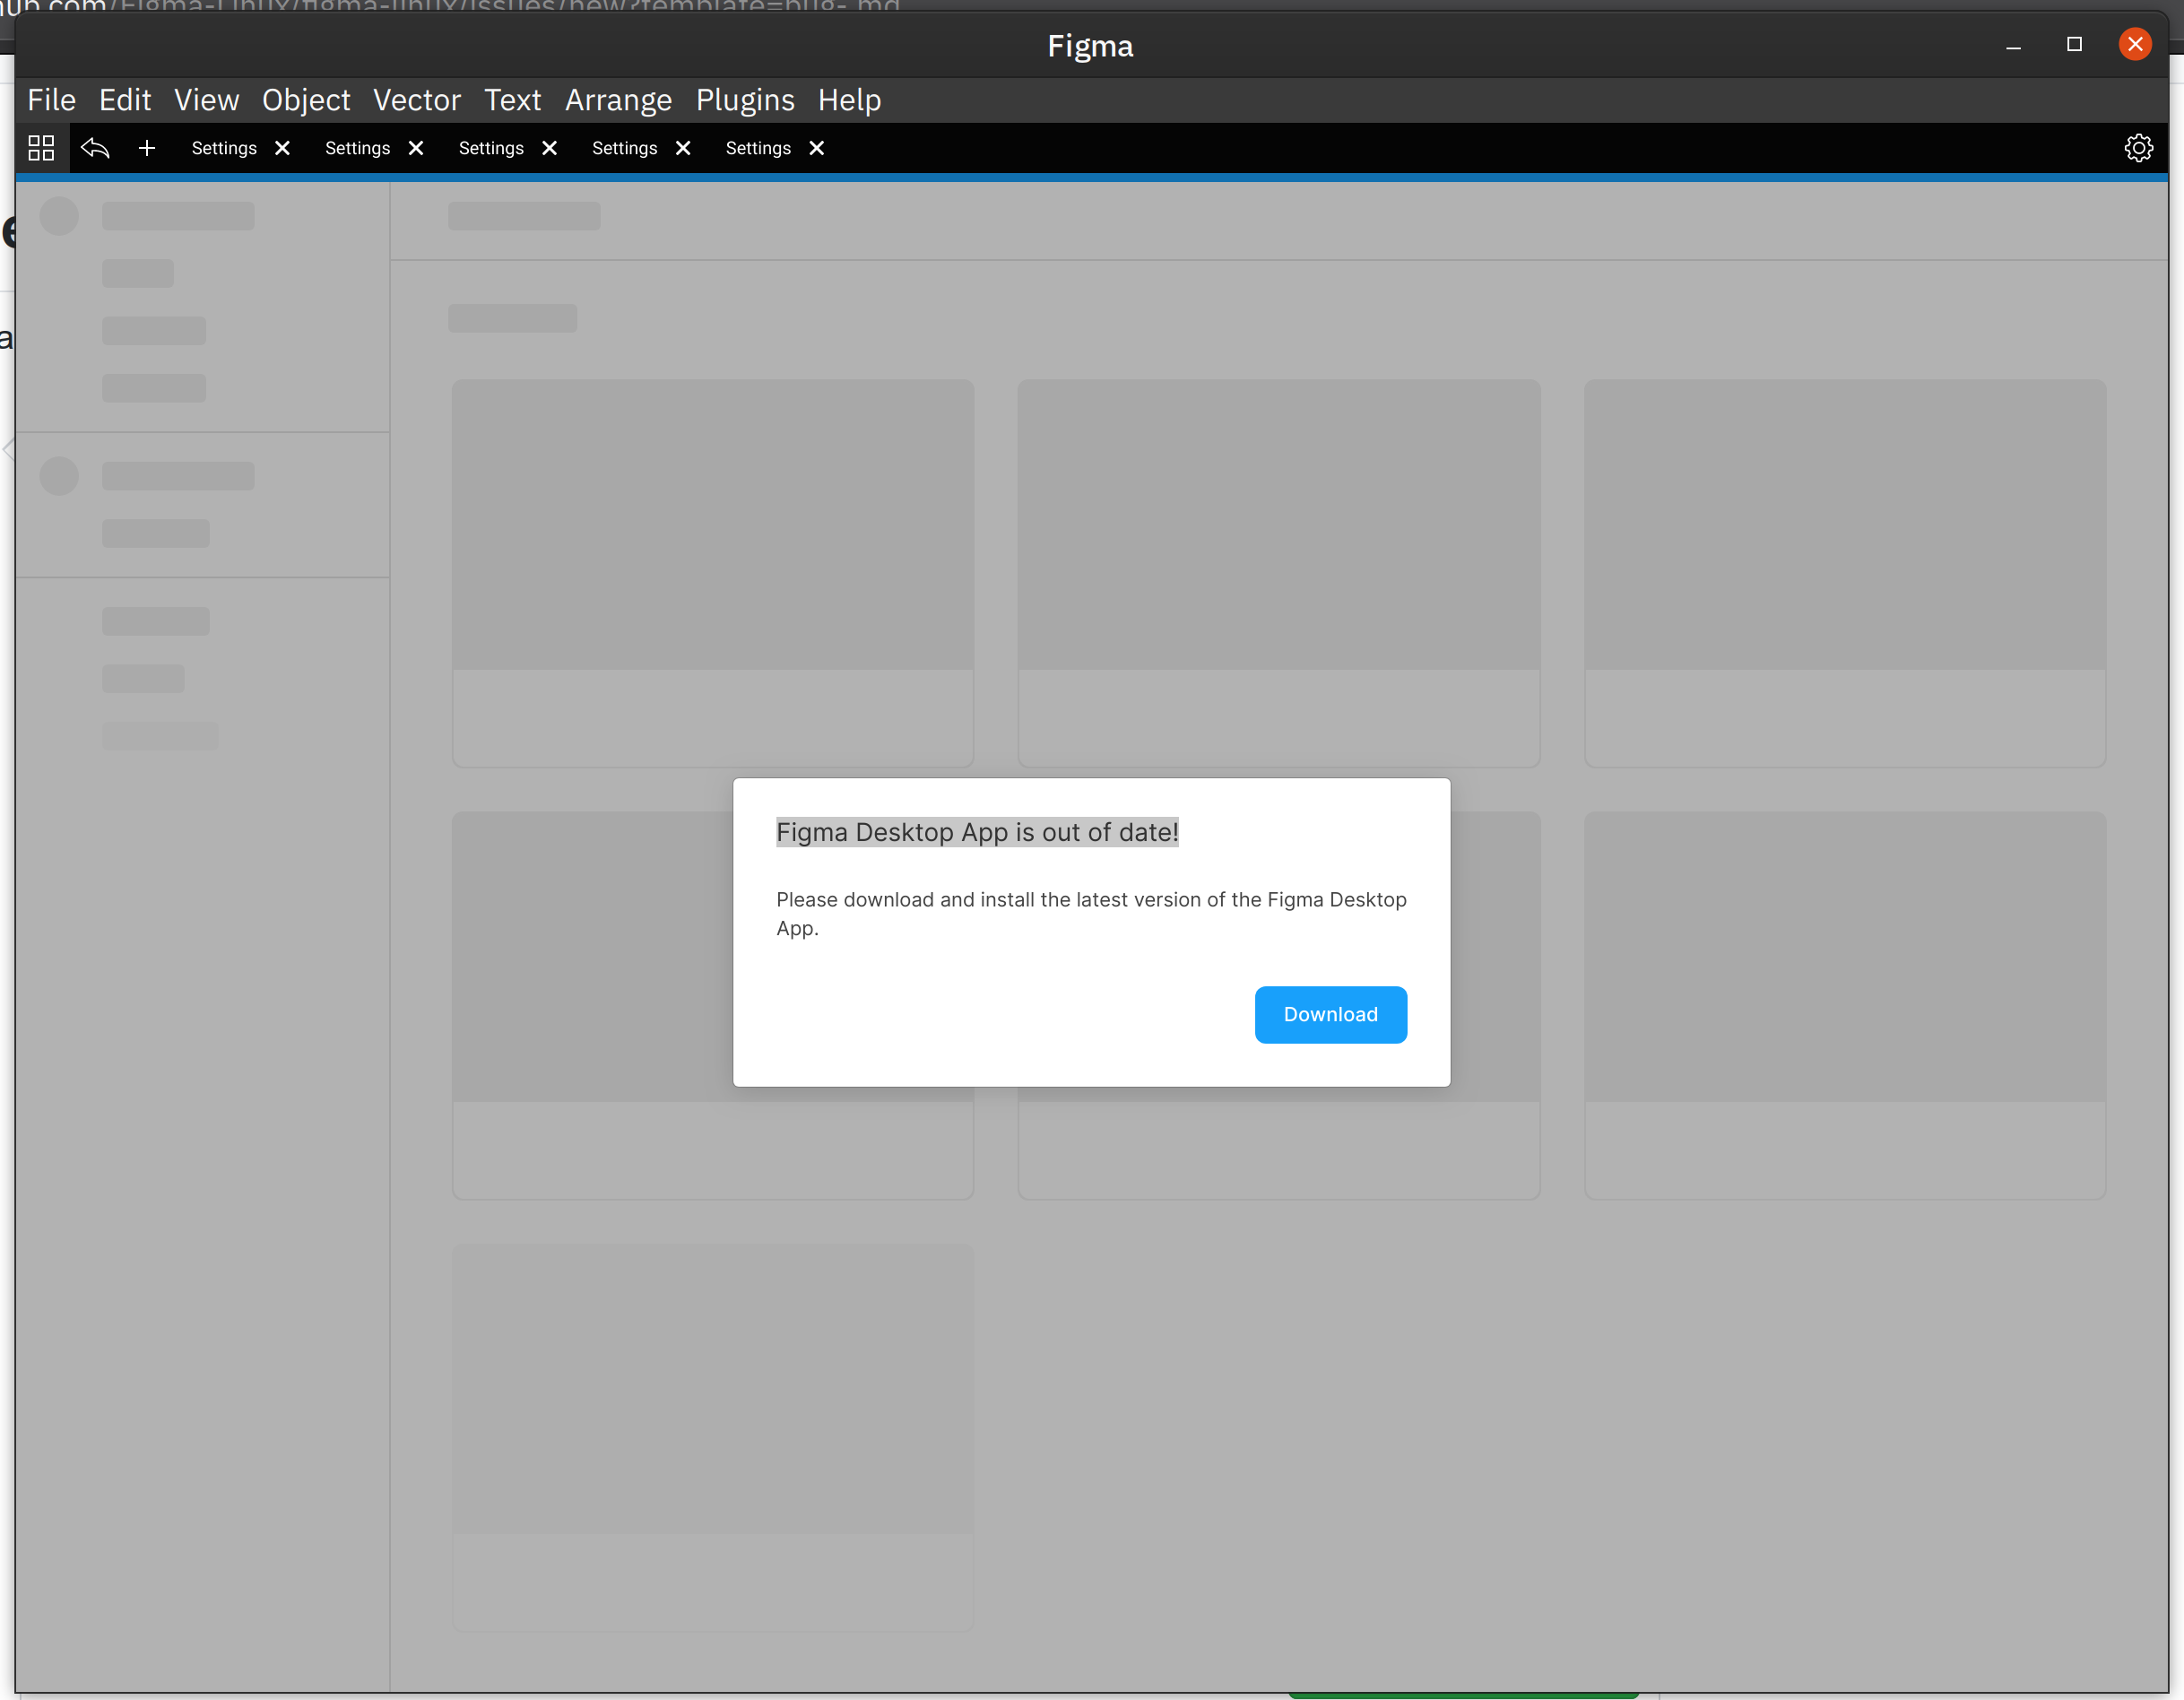Open the View menu

point(205,99)
